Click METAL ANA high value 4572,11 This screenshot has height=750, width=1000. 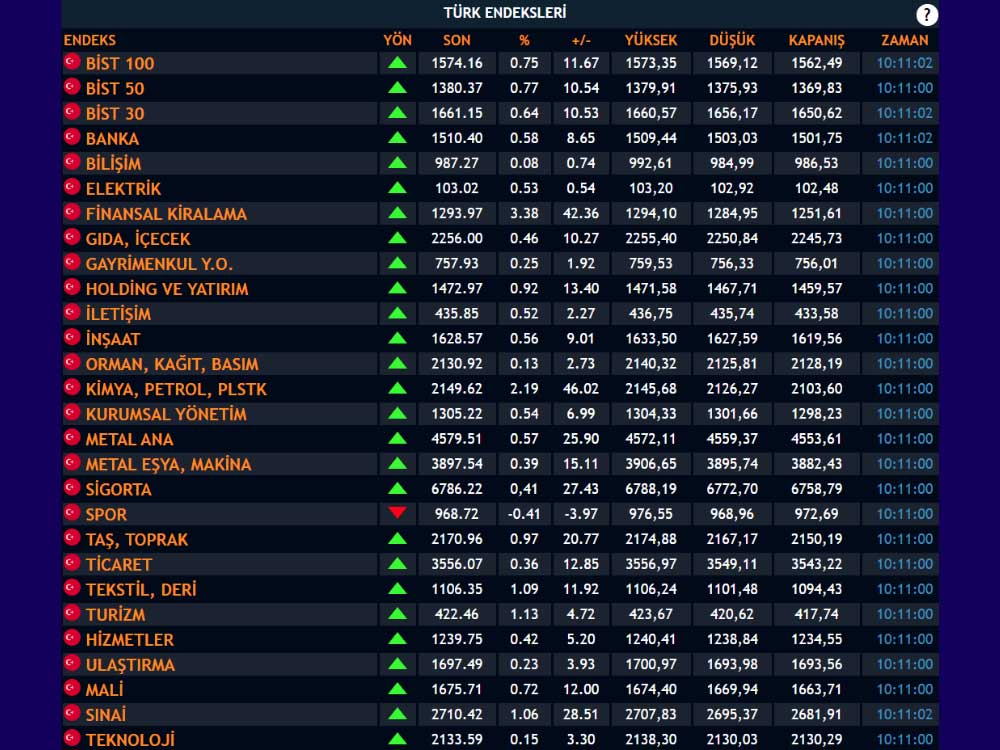point(651,439)
